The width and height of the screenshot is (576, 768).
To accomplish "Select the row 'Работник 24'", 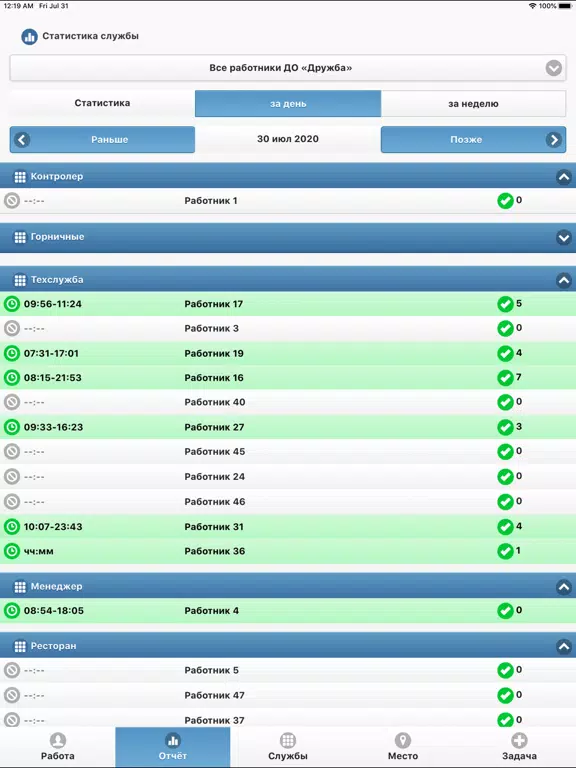I will click(x=288, y=477).
